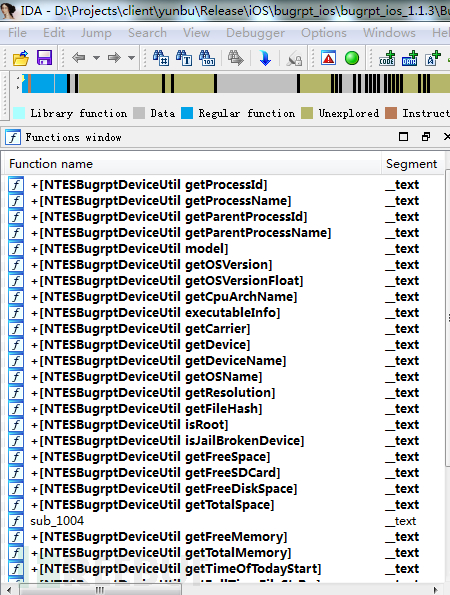
Task: Select the getFileHash function row
Action: [224, 409]
